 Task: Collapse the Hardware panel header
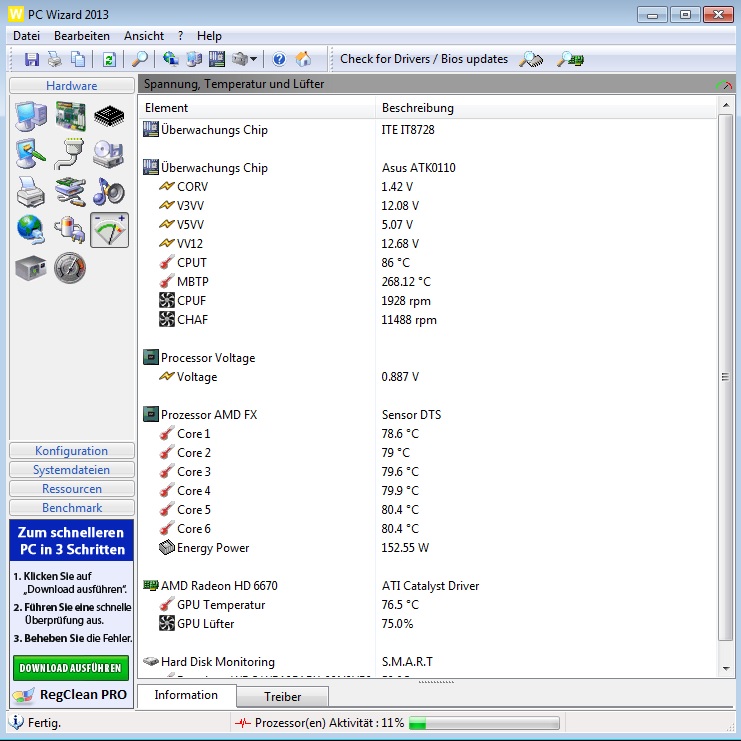tap(72, 86)
